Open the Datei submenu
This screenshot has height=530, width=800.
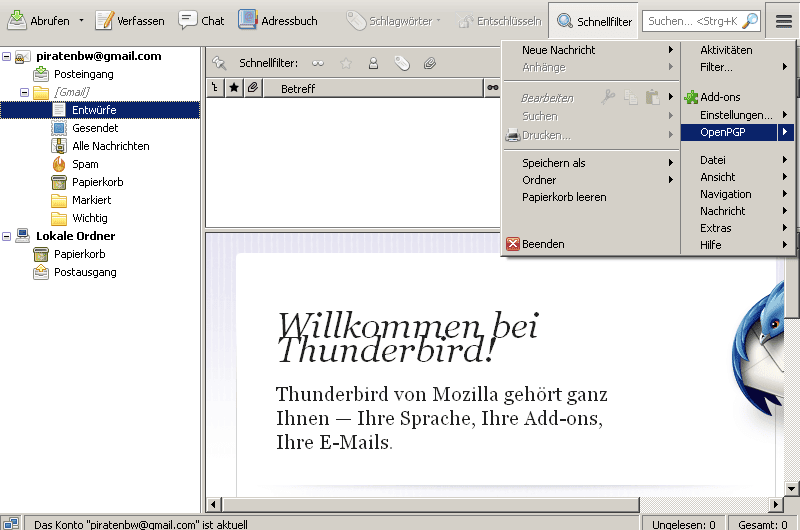pos(738,160)
